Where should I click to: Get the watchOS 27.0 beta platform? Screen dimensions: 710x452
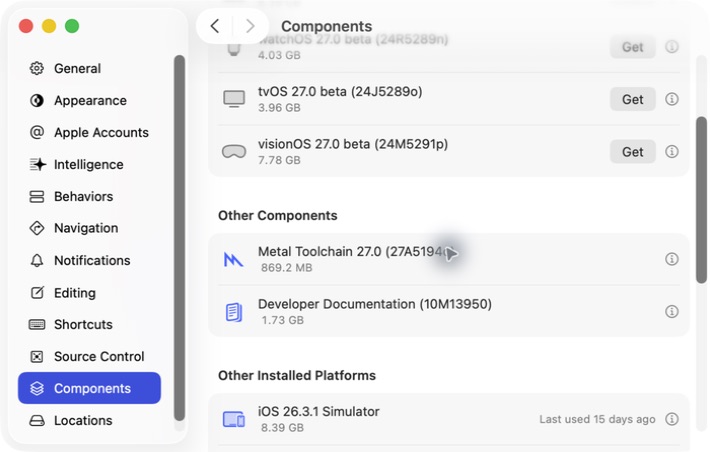[x=633, y=47]
